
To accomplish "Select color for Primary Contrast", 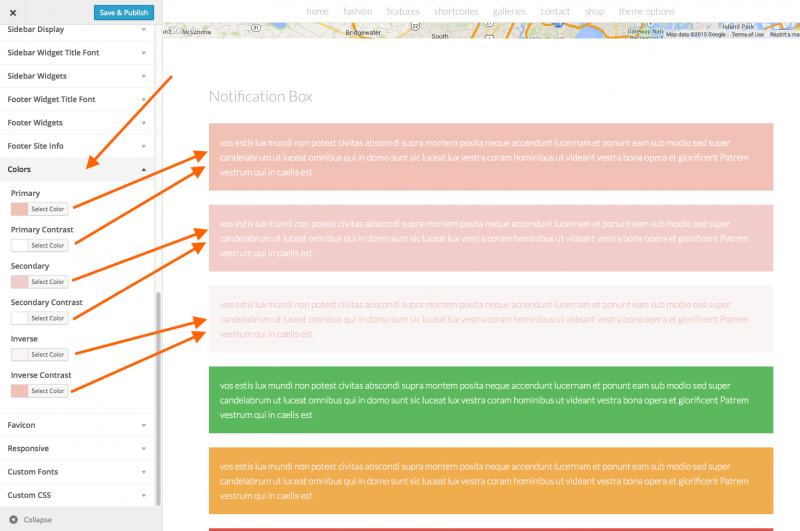I will (x=47, y=245).
